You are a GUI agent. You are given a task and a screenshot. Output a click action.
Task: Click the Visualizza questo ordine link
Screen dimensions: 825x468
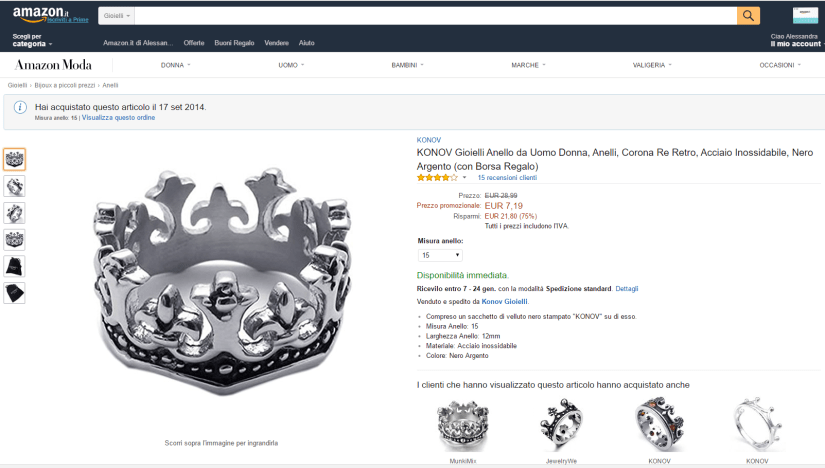118,118
